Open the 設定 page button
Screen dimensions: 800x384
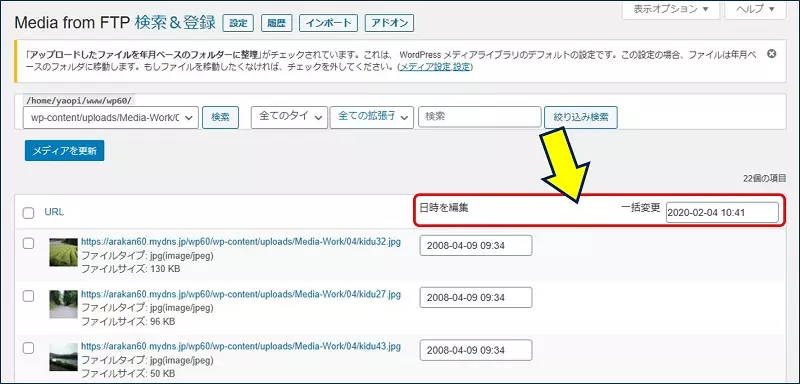click(x=238, y=23)
